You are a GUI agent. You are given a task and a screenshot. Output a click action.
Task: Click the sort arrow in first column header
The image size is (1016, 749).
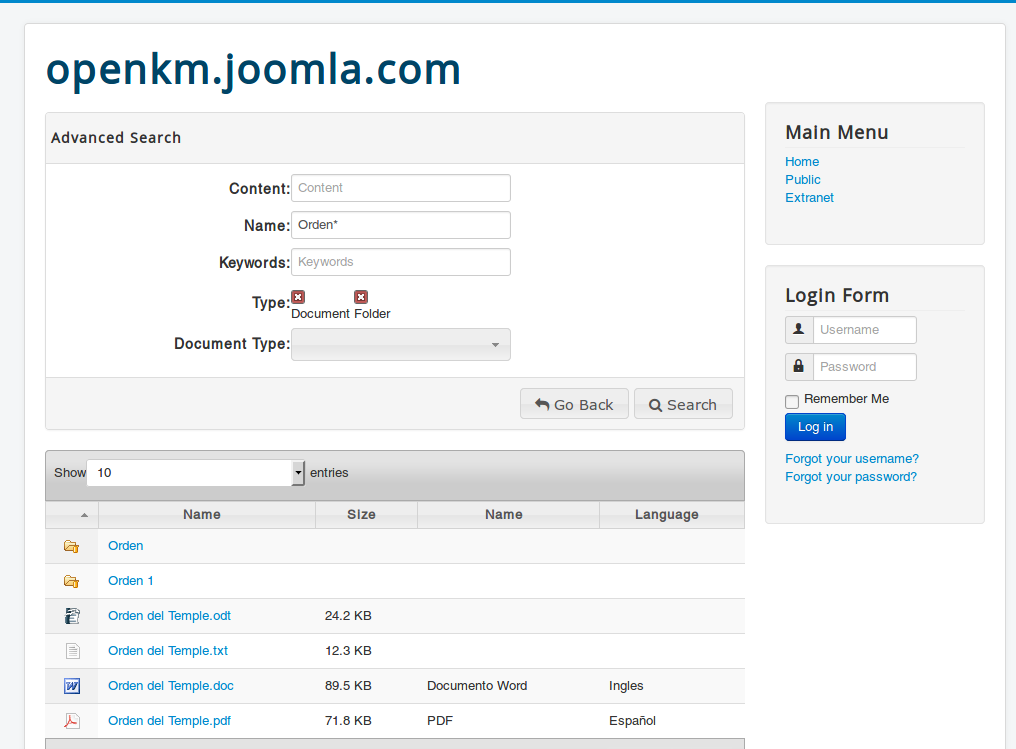click(x=84, y=514)
